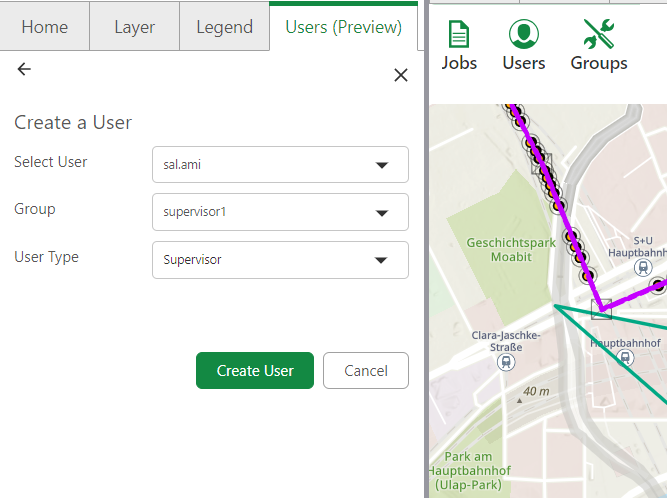
Task: Click the Hauptbahnhof station icon on map
Action: [625, 359]
